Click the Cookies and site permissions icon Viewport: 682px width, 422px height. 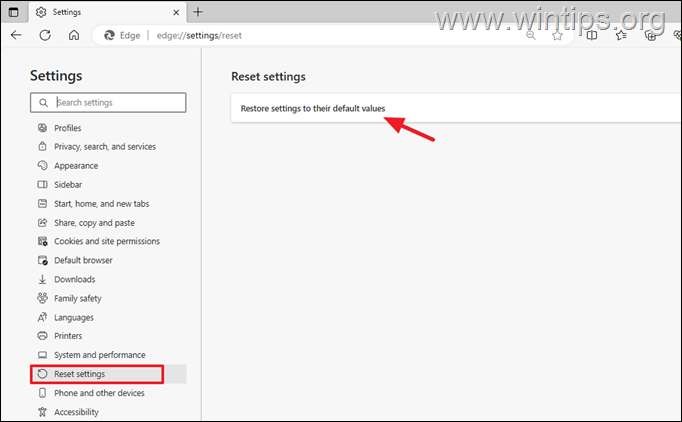tap(42, 241)
